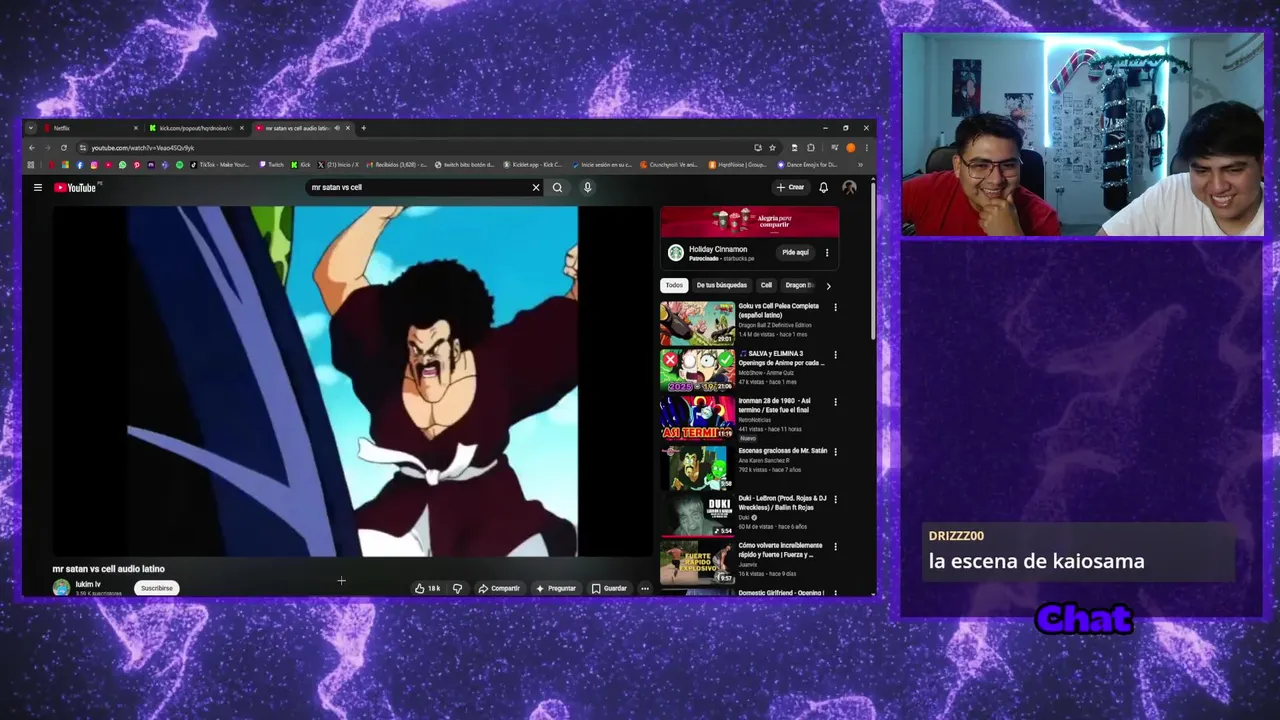
Task: Open the tab search dropdown arrow
Action: 31,128
